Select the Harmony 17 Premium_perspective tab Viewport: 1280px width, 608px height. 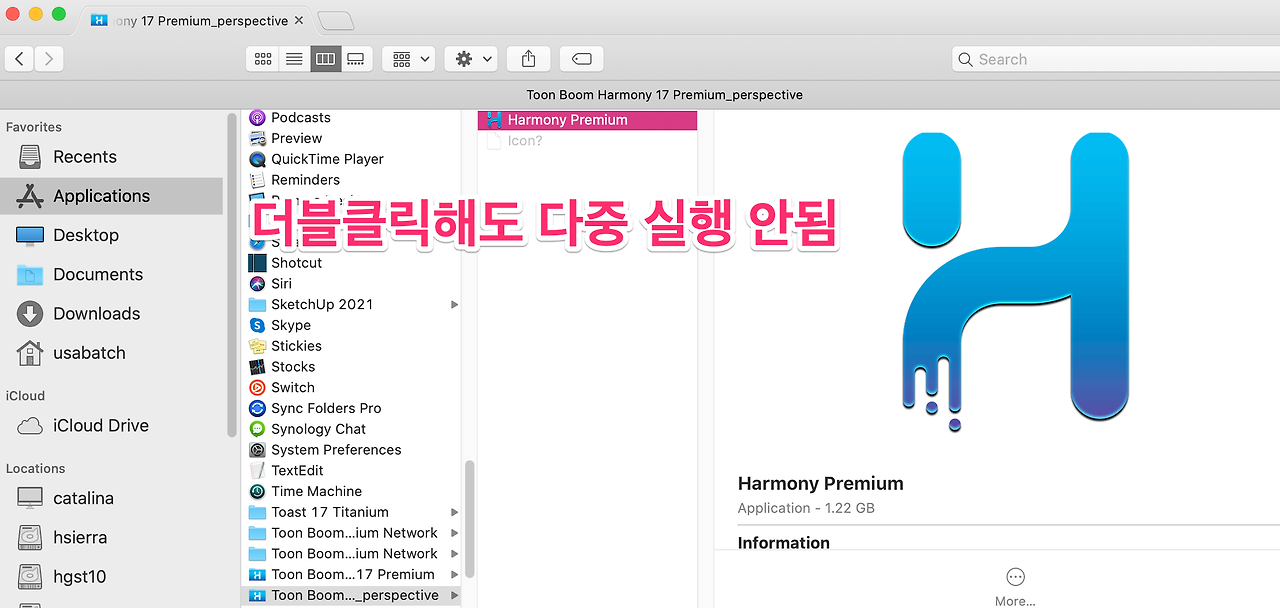point(195,20)
